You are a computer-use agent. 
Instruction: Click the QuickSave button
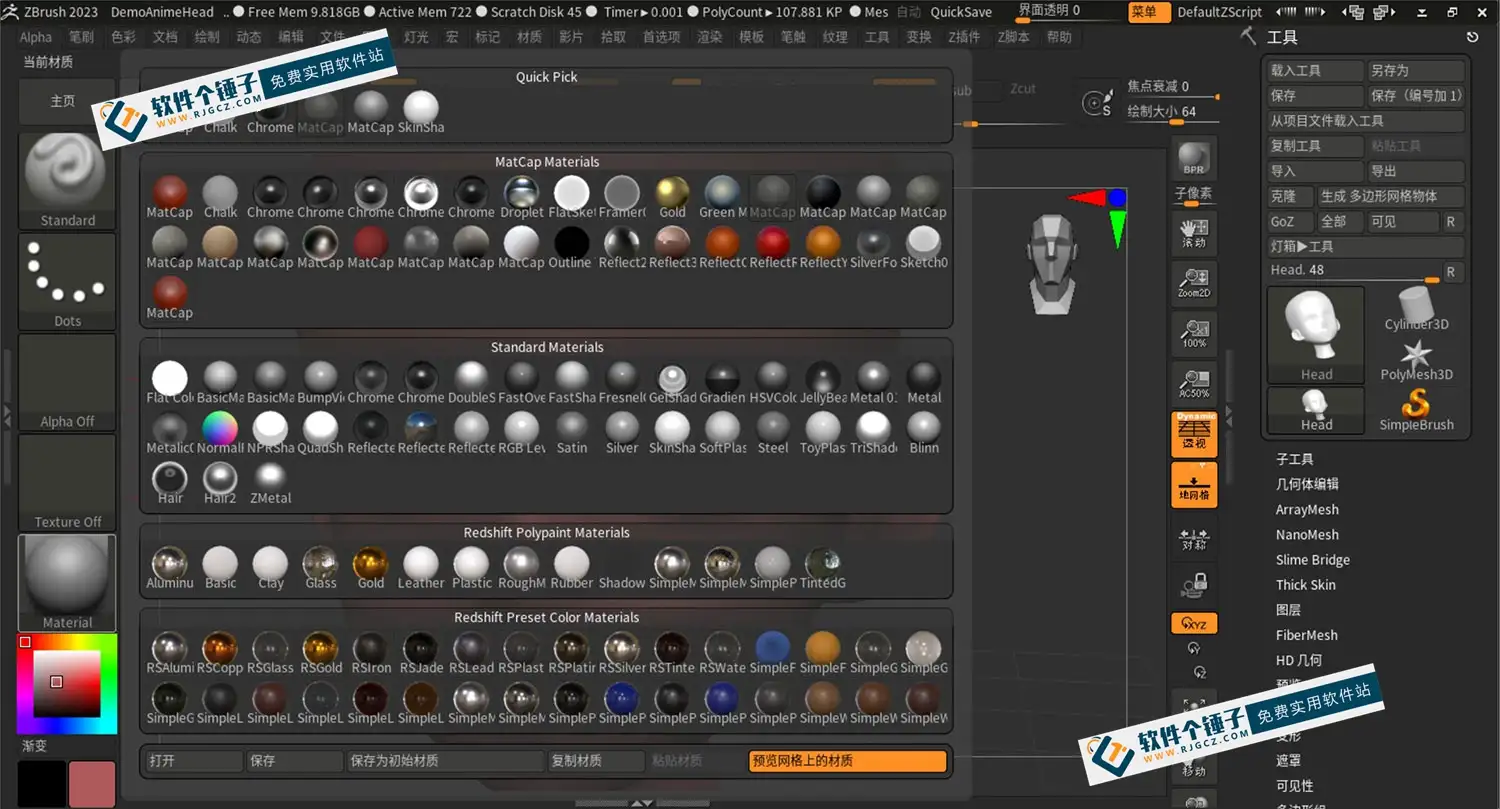click(x=961, y=12)
